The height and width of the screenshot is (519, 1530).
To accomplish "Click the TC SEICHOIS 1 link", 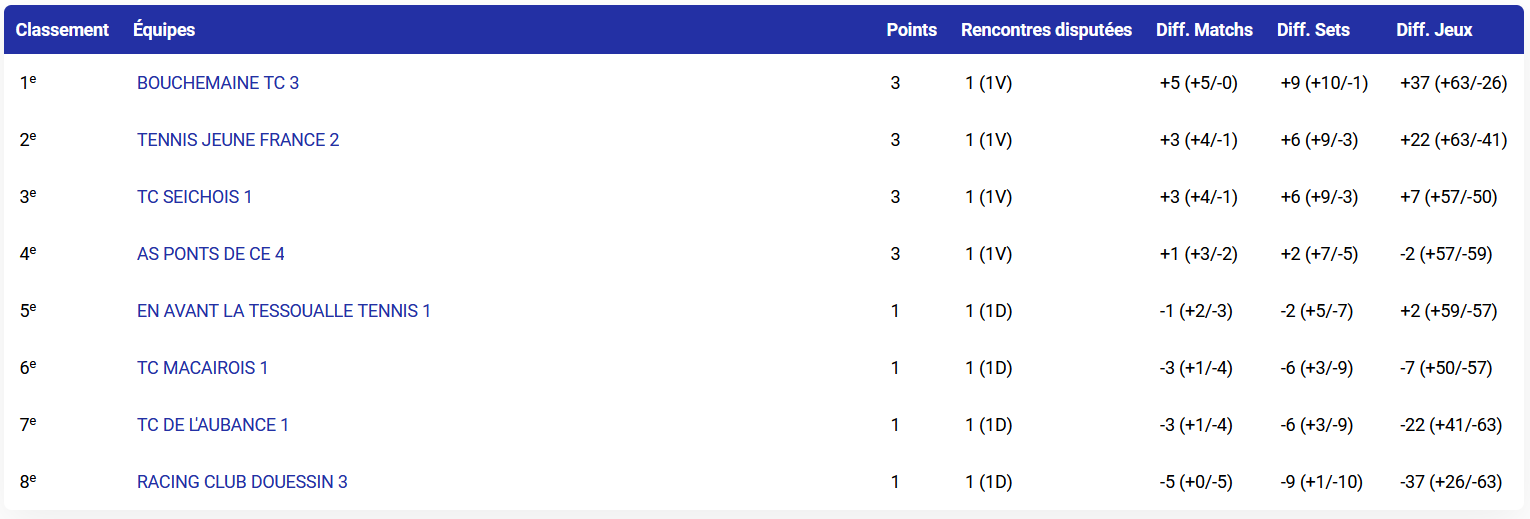I will click(x=194, y=197).
